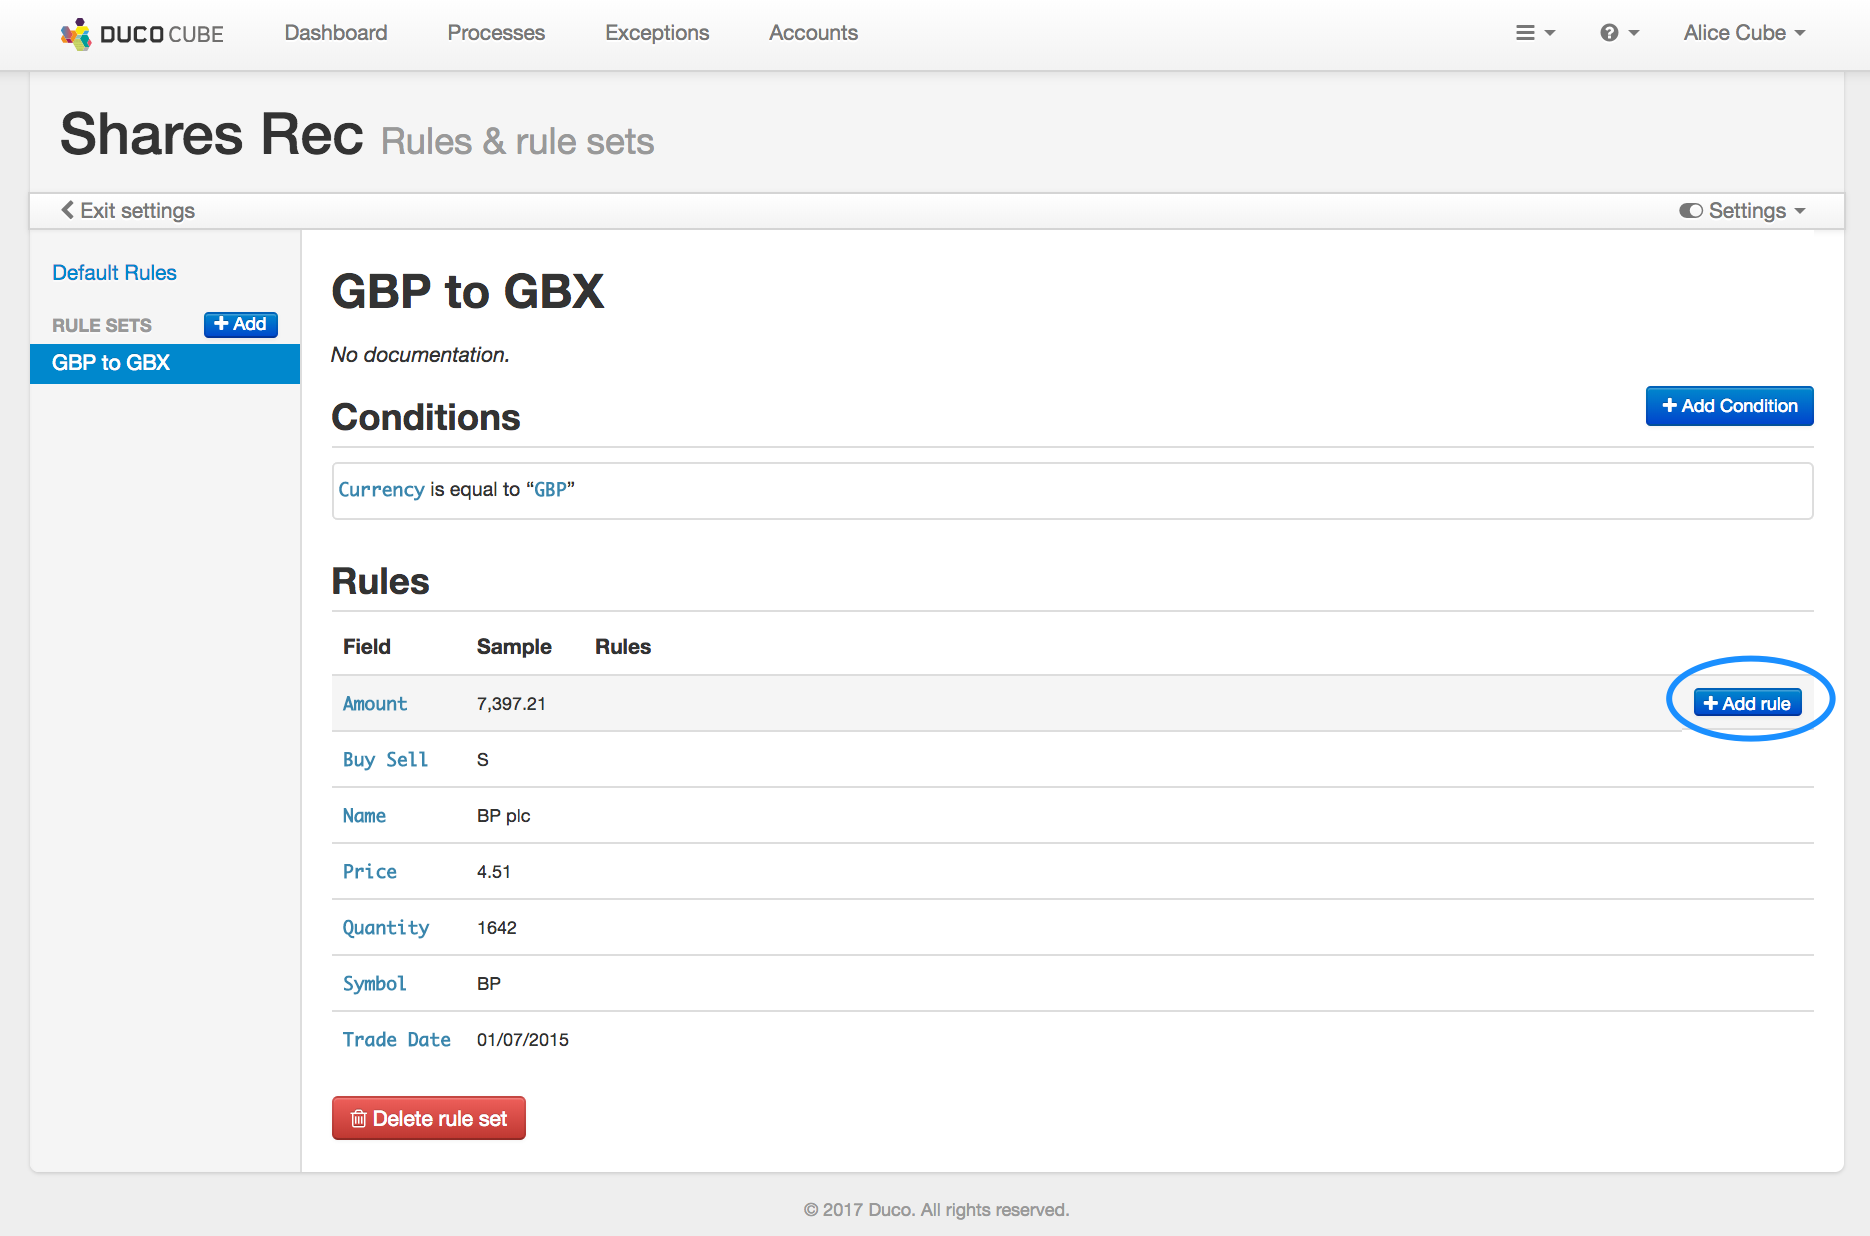Click the Currency condition box

[1071, 490]
